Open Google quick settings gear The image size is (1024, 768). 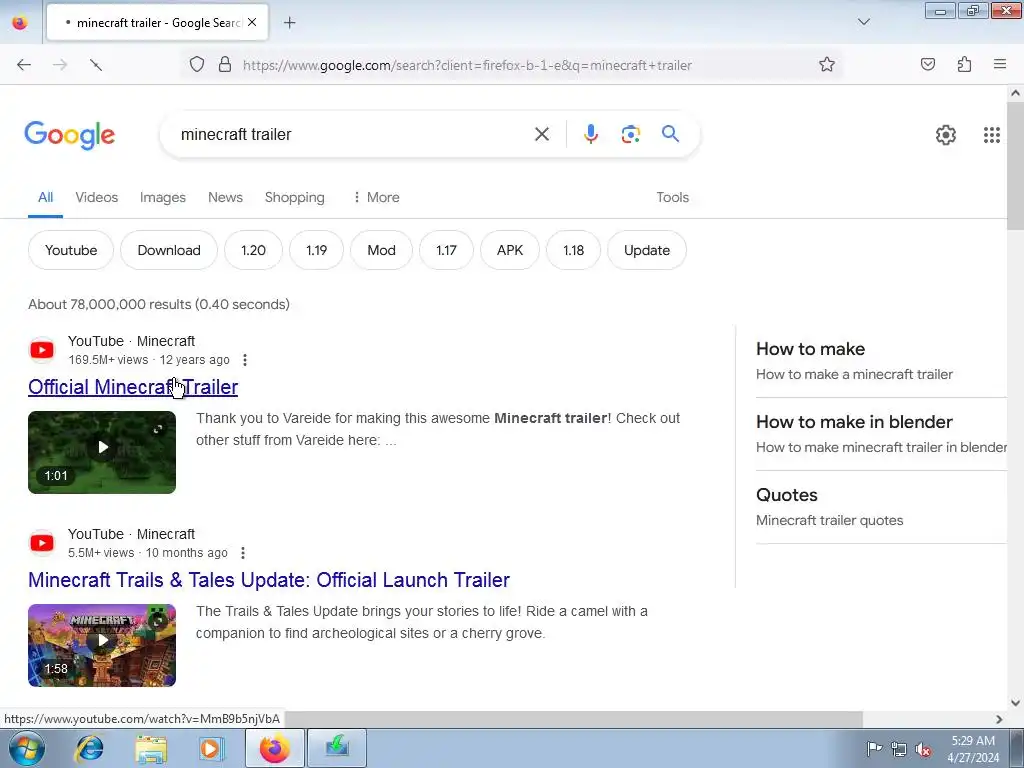coord(946,135)
